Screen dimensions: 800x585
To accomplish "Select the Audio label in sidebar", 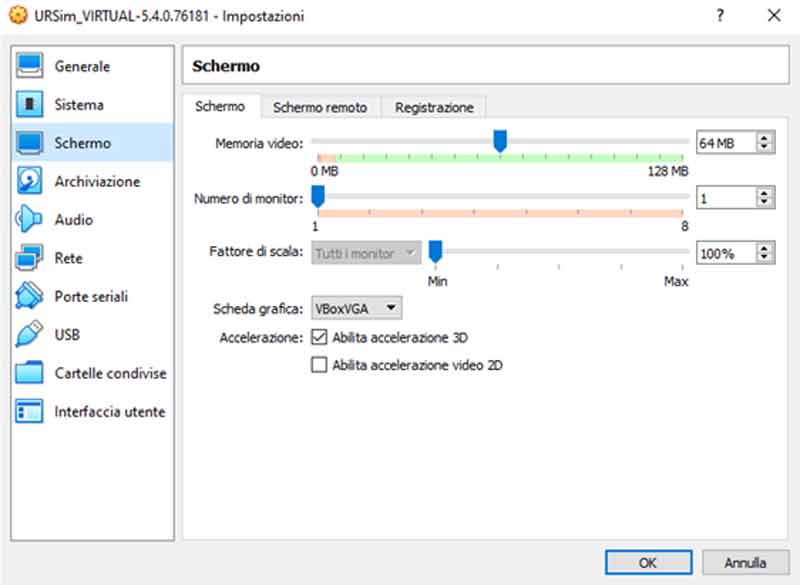I will point(74,220).
